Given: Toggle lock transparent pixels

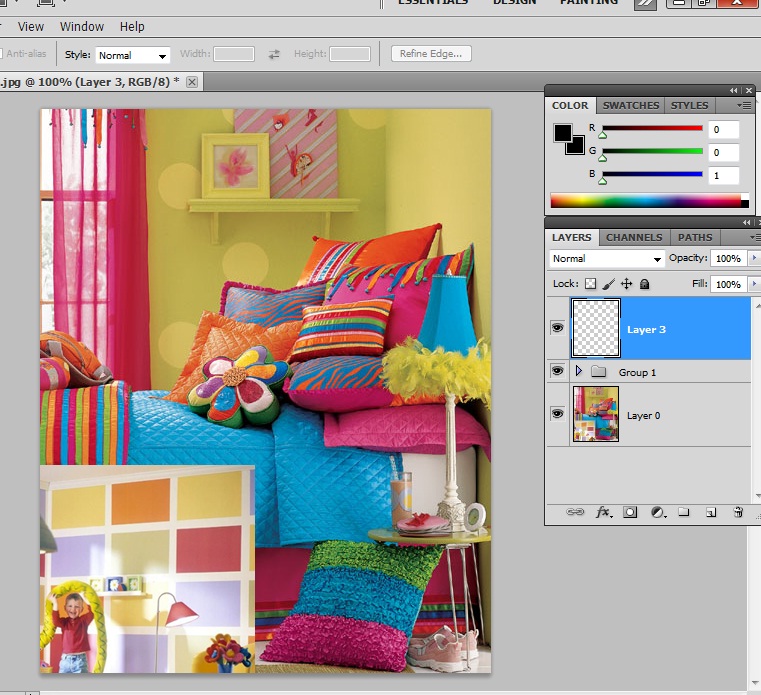Looking at the screenshot, I should (590, 285).
